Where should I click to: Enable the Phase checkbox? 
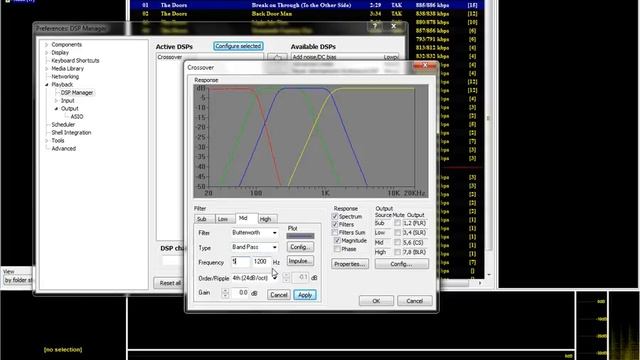click(337, 249)
